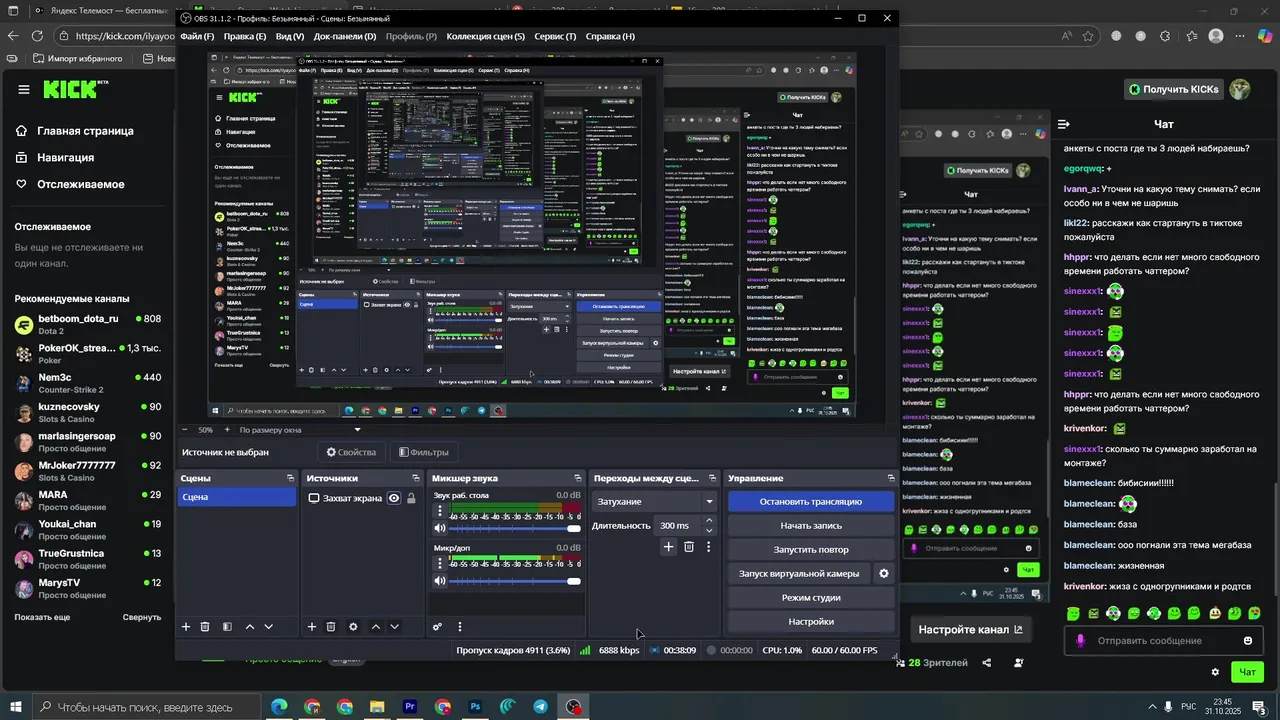This screenshot has height=720, width=1280.
Task: Toggle Studio Mode (Режим студии)
Action: coord(811,598)
